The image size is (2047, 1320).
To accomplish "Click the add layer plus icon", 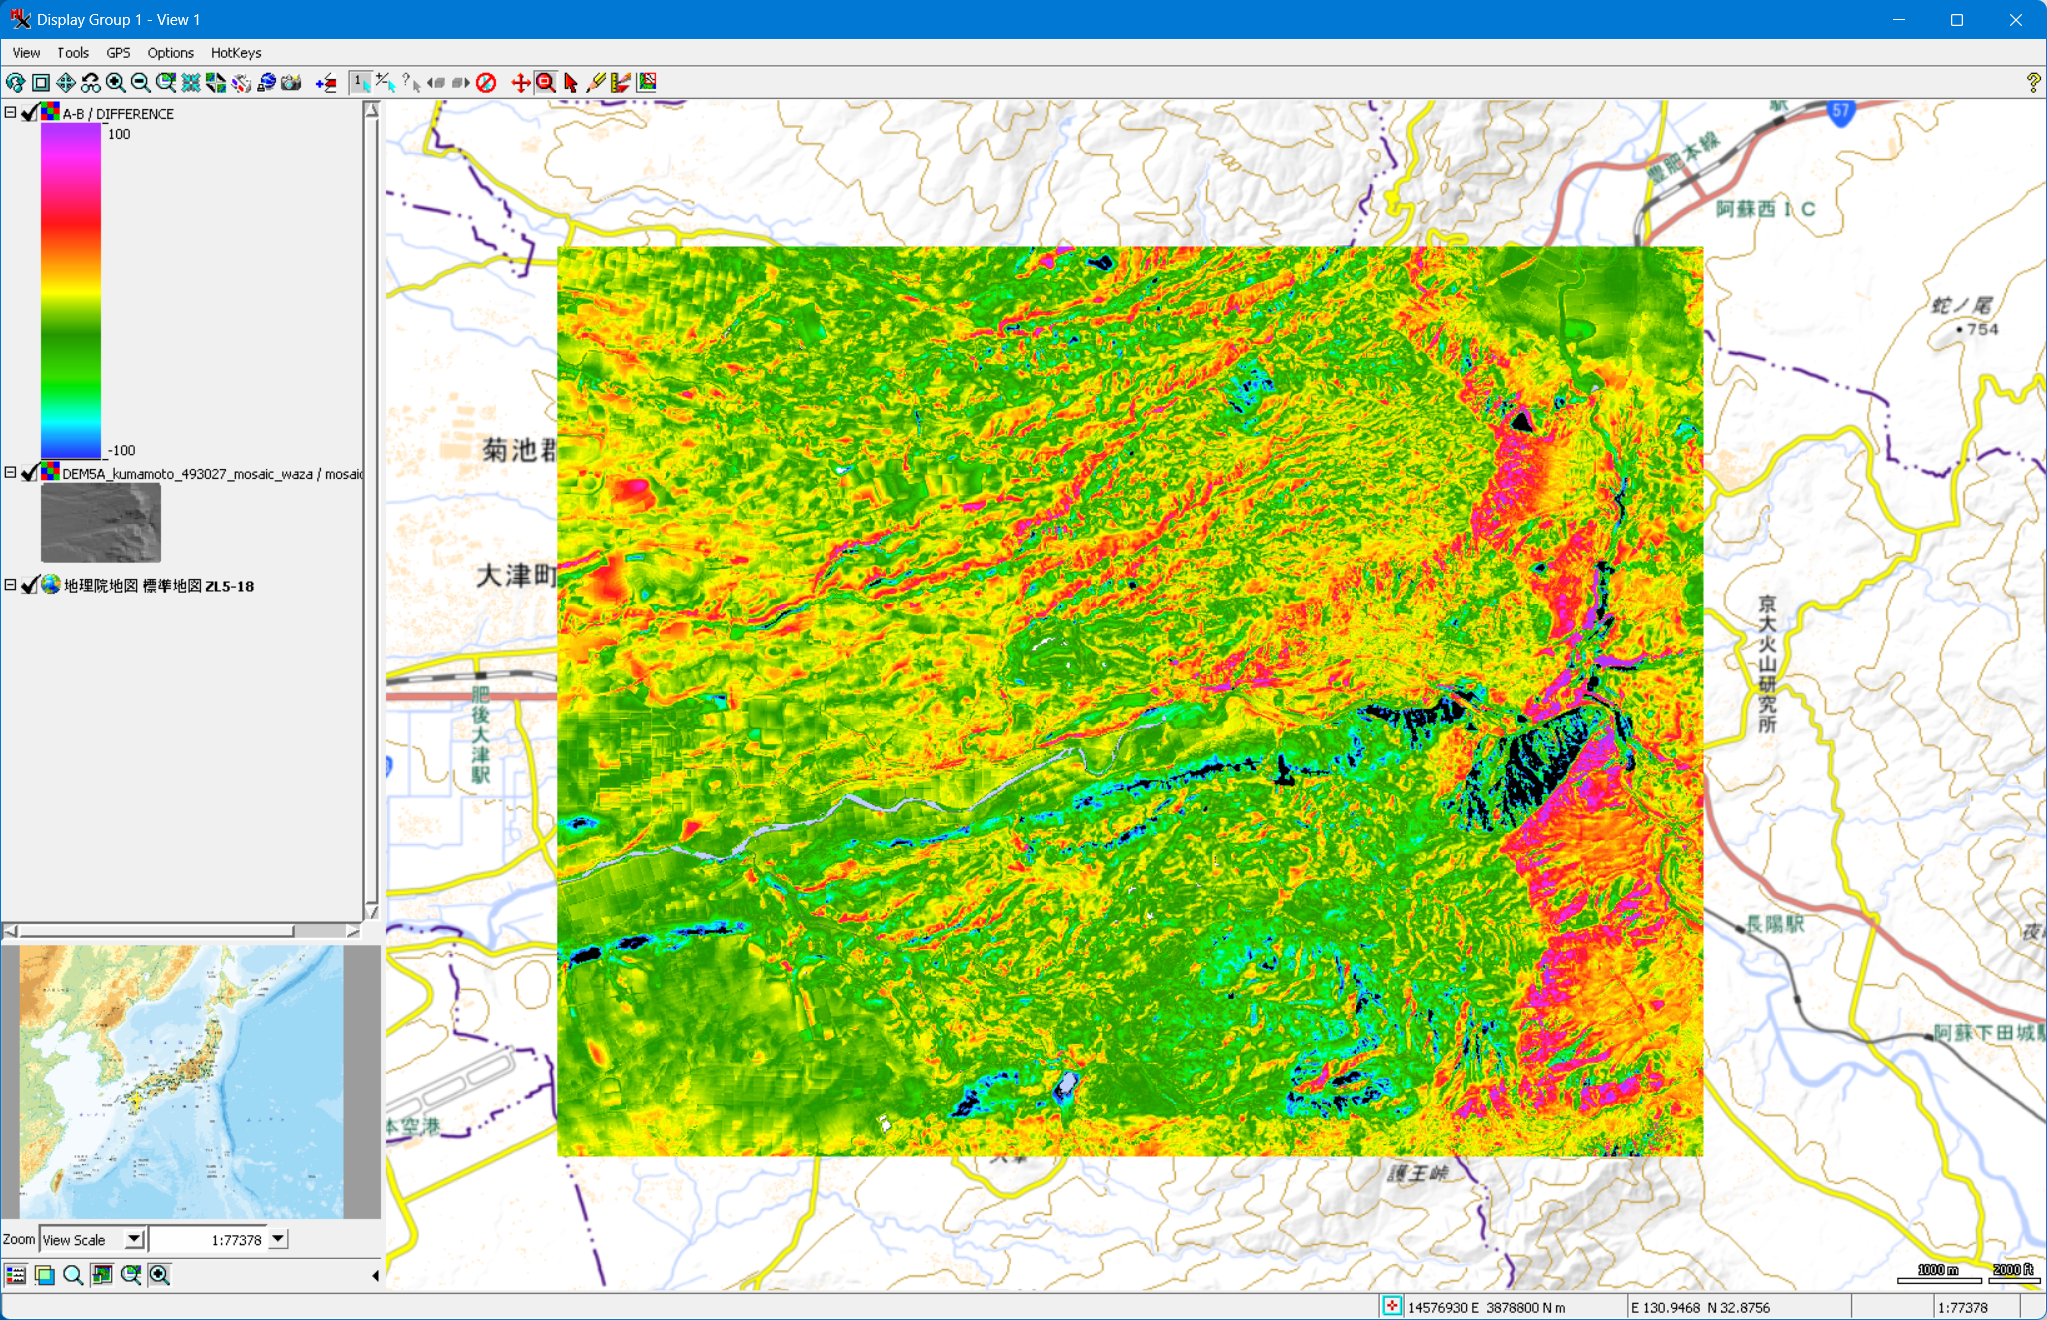I will click(326, 83).
